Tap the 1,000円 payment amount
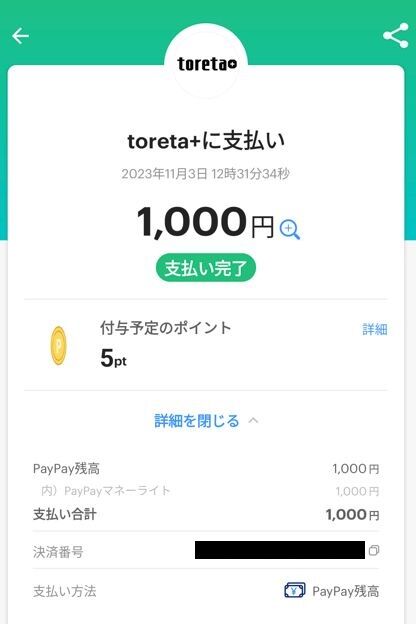The width and height of the screenshot is (416, 624). (205, 222)
